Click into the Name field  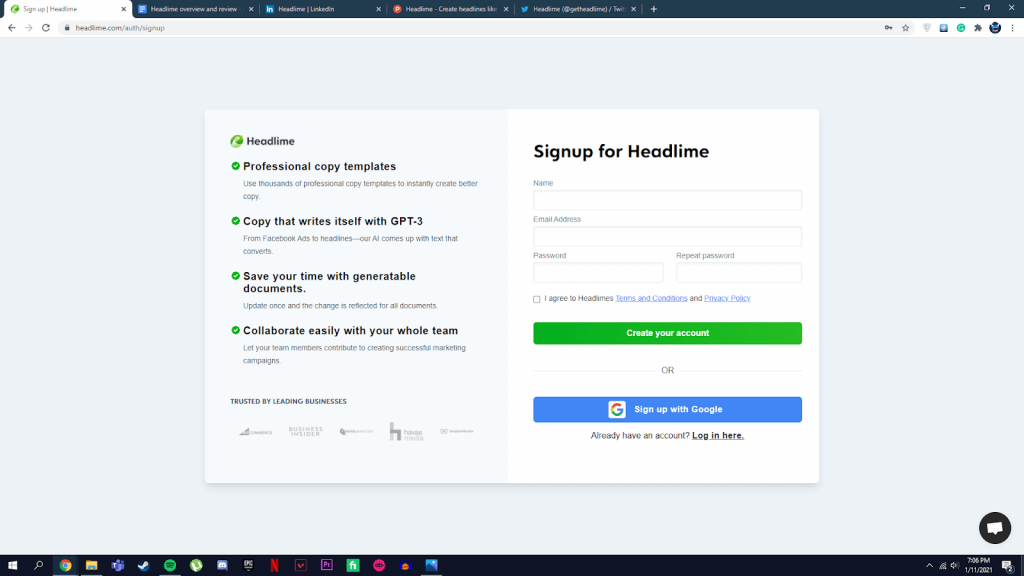[x=667, y=200]
